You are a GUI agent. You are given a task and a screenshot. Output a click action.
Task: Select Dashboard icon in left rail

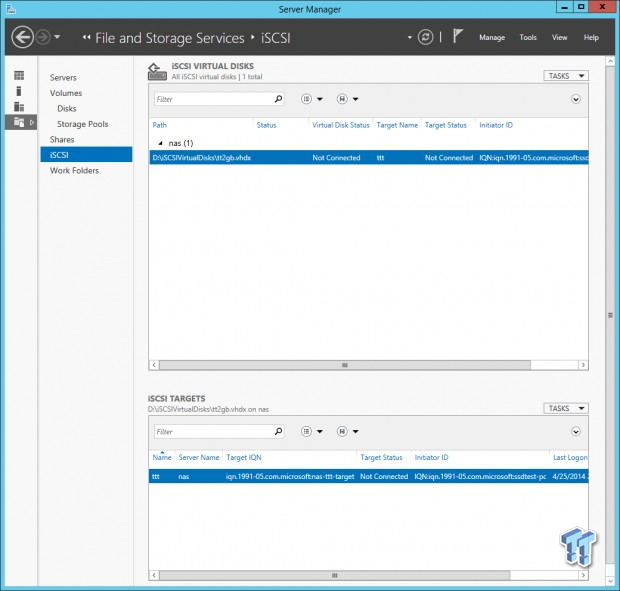(19, 75)
